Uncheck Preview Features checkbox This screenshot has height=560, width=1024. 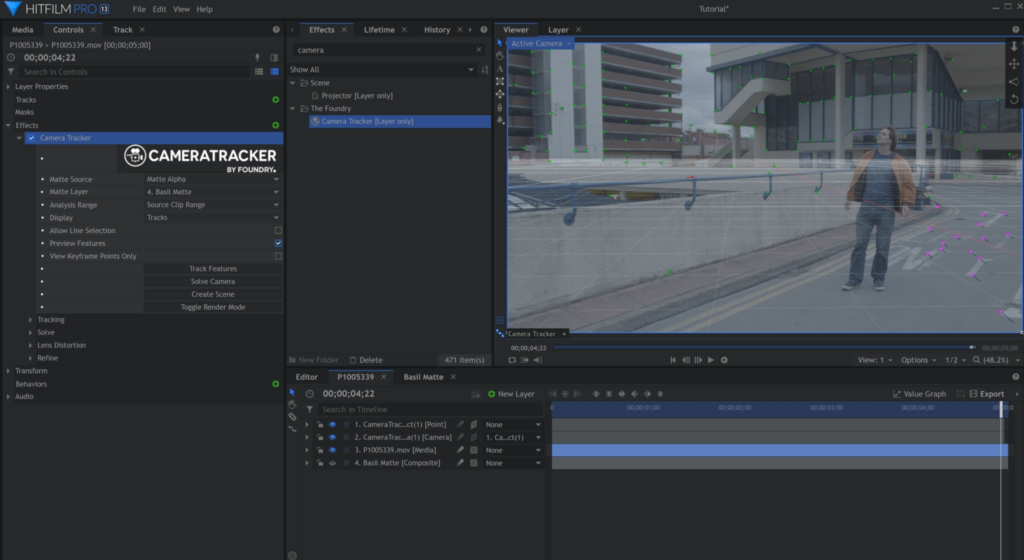coord(278,243)
